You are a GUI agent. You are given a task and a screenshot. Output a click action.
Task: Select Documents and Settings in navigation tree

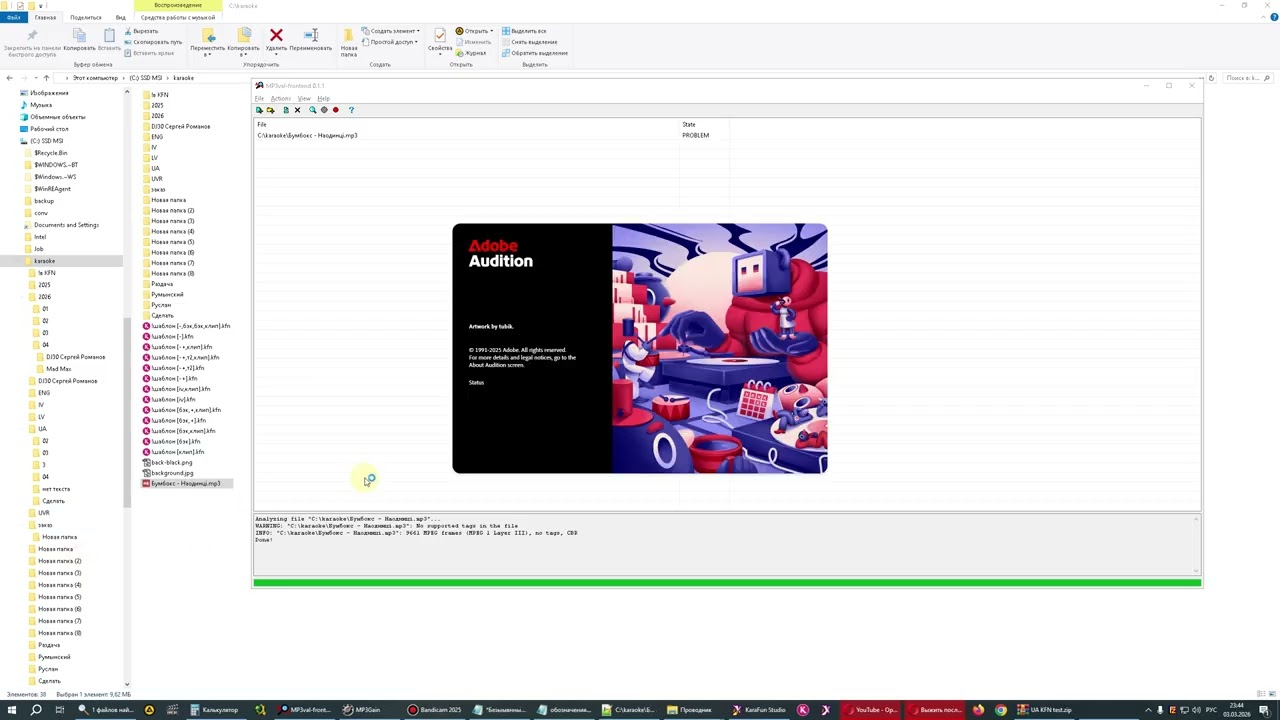[66, 225]
